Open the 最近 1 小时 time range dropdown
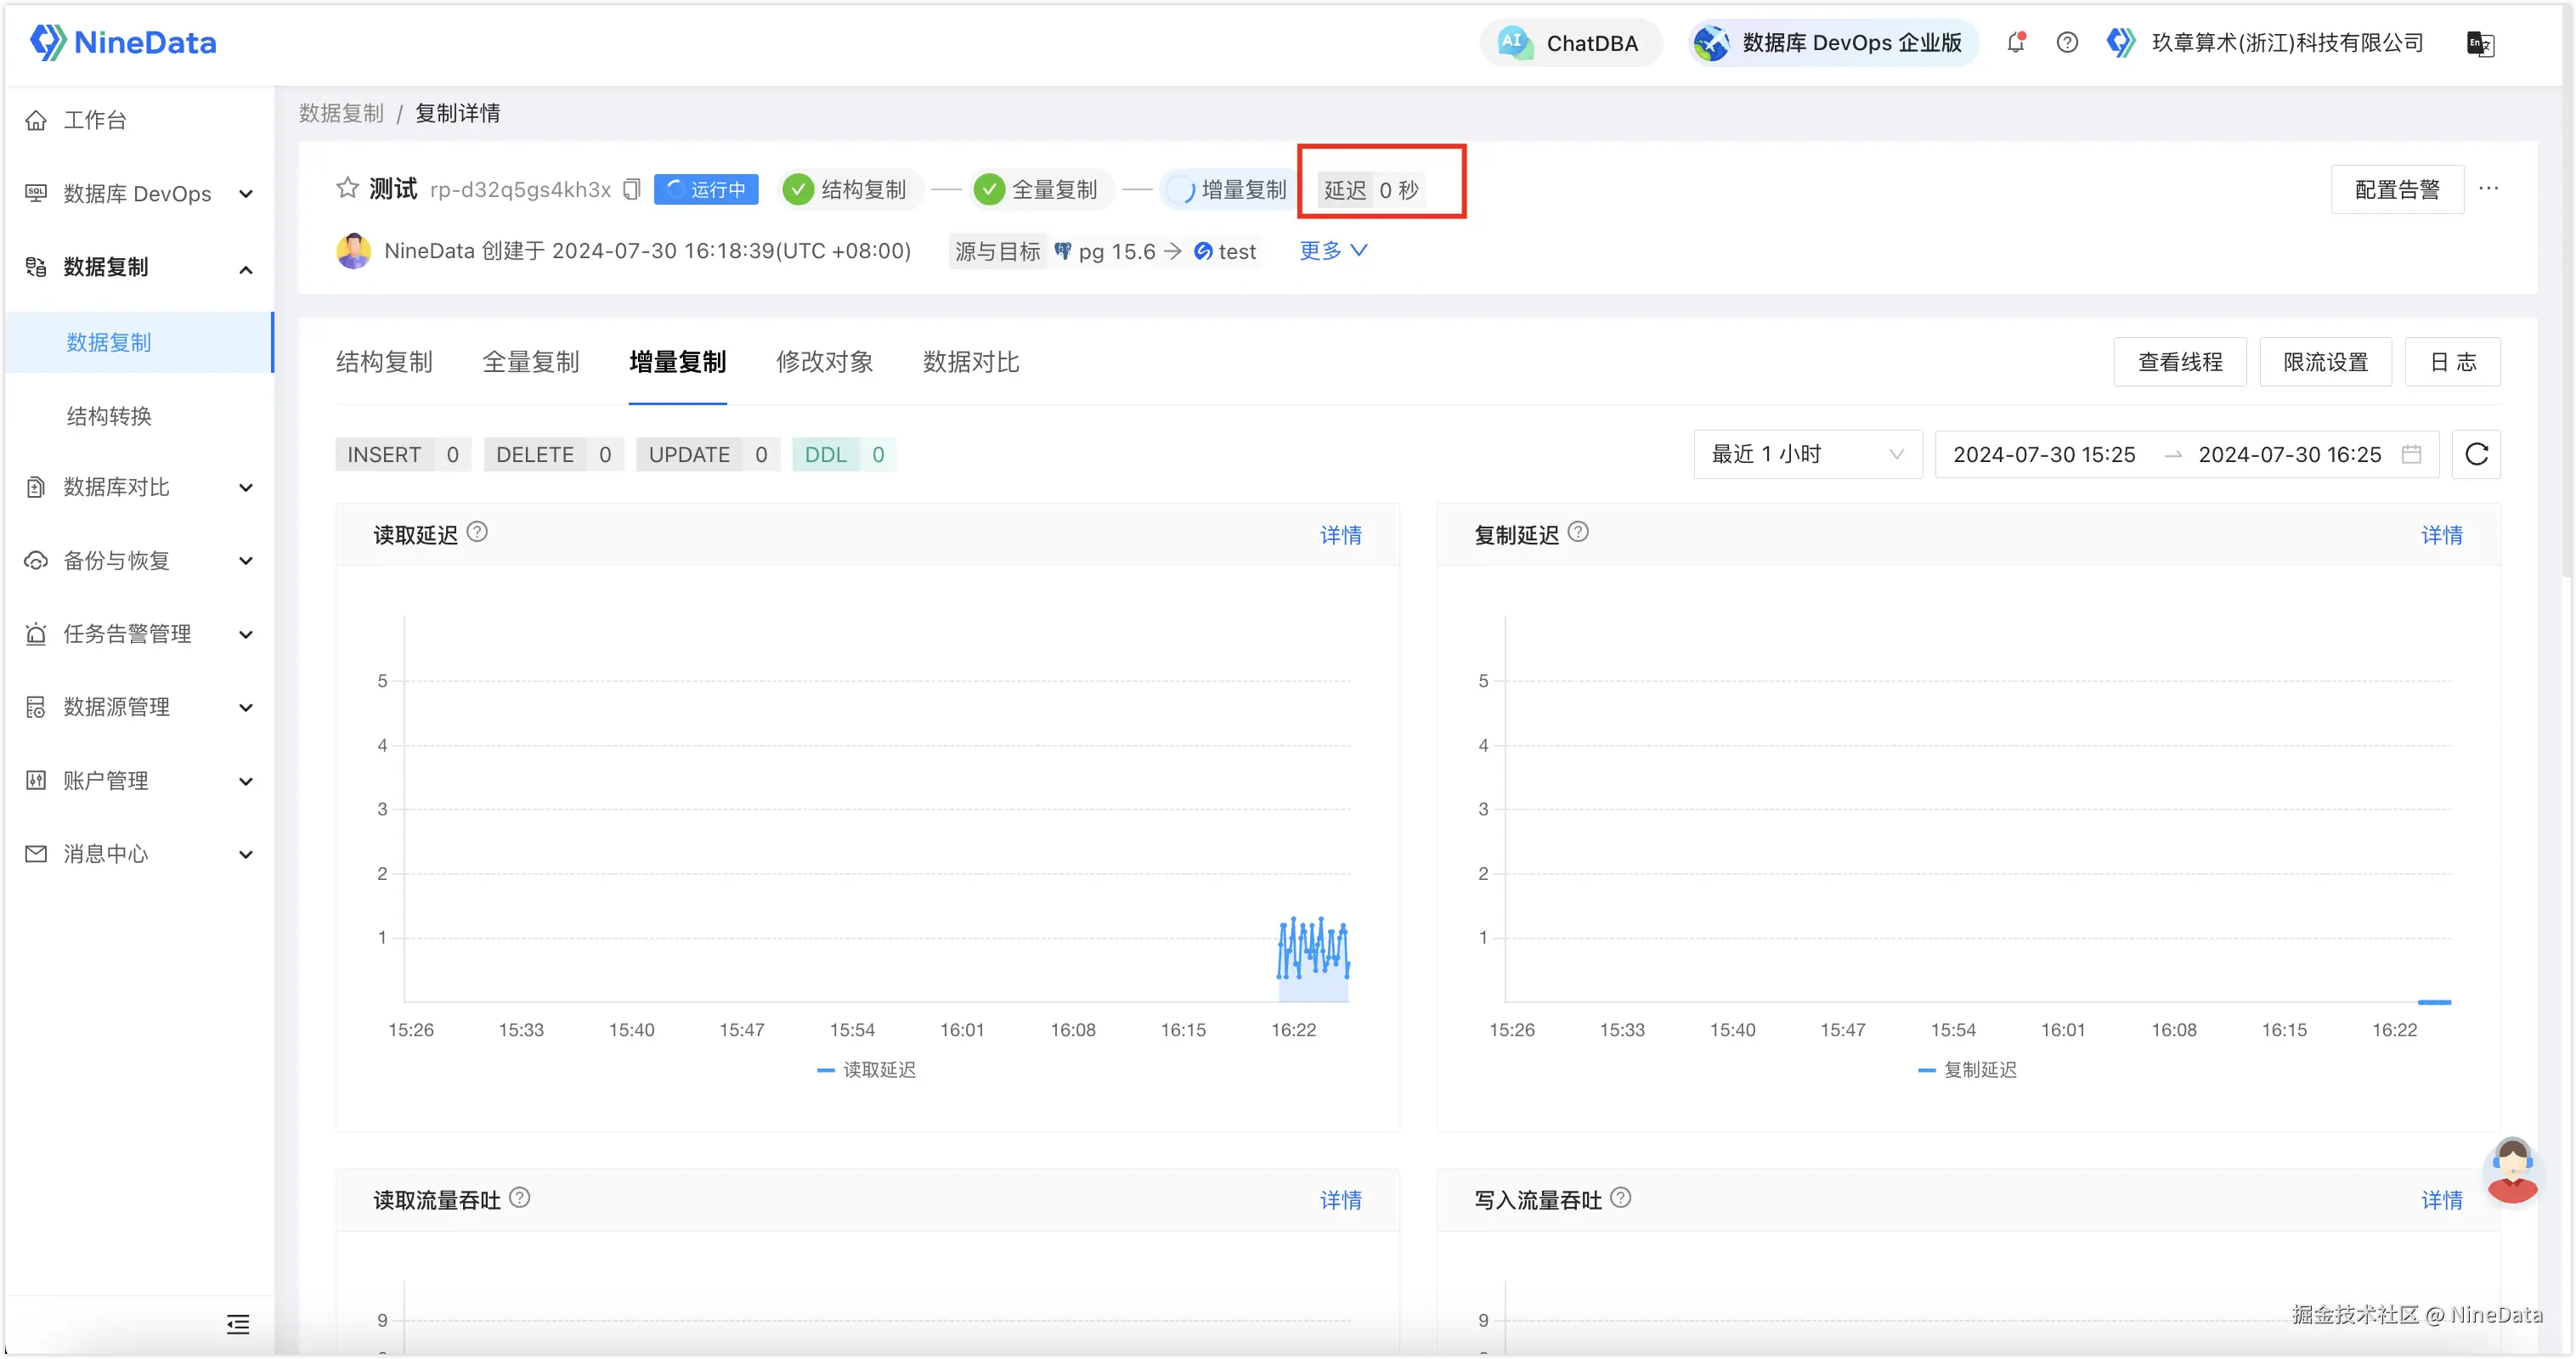This screenshot has height=1359, width=2576. 1807,454
